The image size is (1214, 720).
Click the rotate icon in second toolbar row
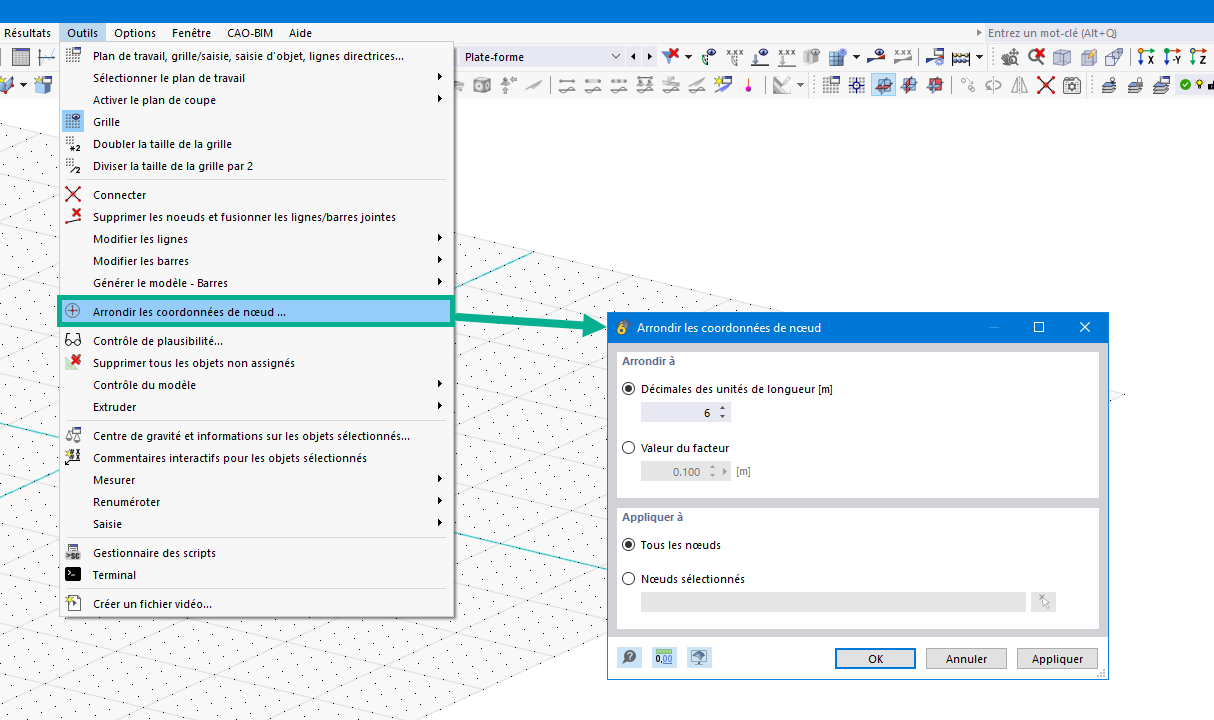pos(993,85)
